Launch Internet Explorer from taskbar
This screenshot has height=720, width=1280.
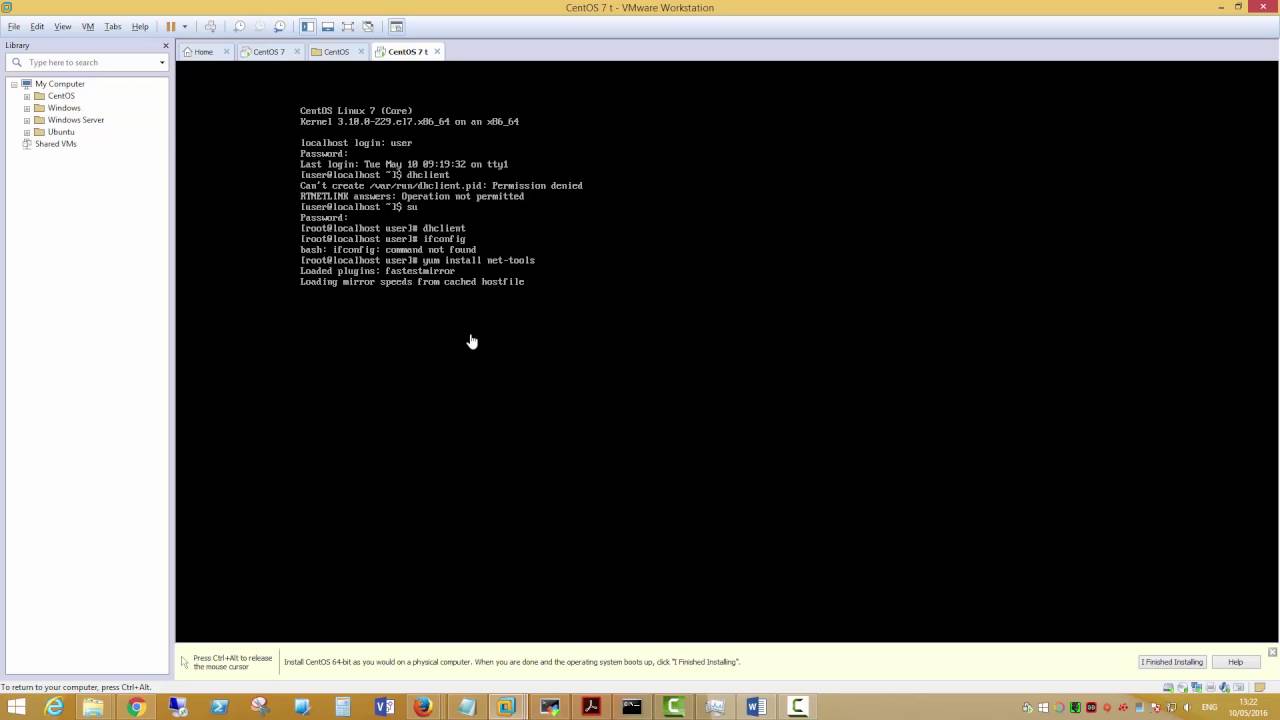point(54,707)
